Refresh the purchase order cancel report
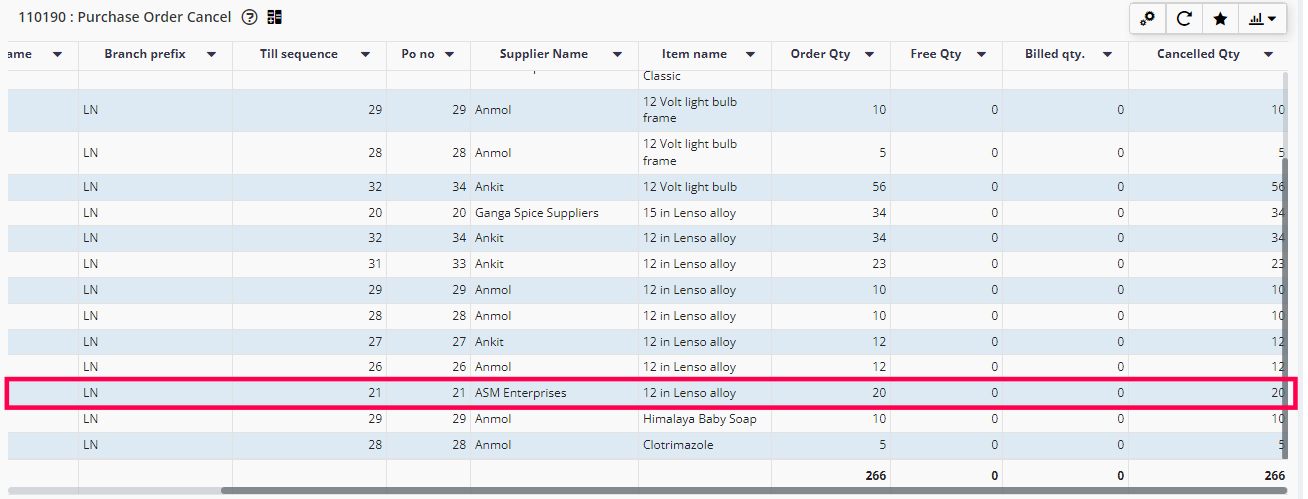This screenshot has height=499, width=1308. click(x=1184, y=18)
